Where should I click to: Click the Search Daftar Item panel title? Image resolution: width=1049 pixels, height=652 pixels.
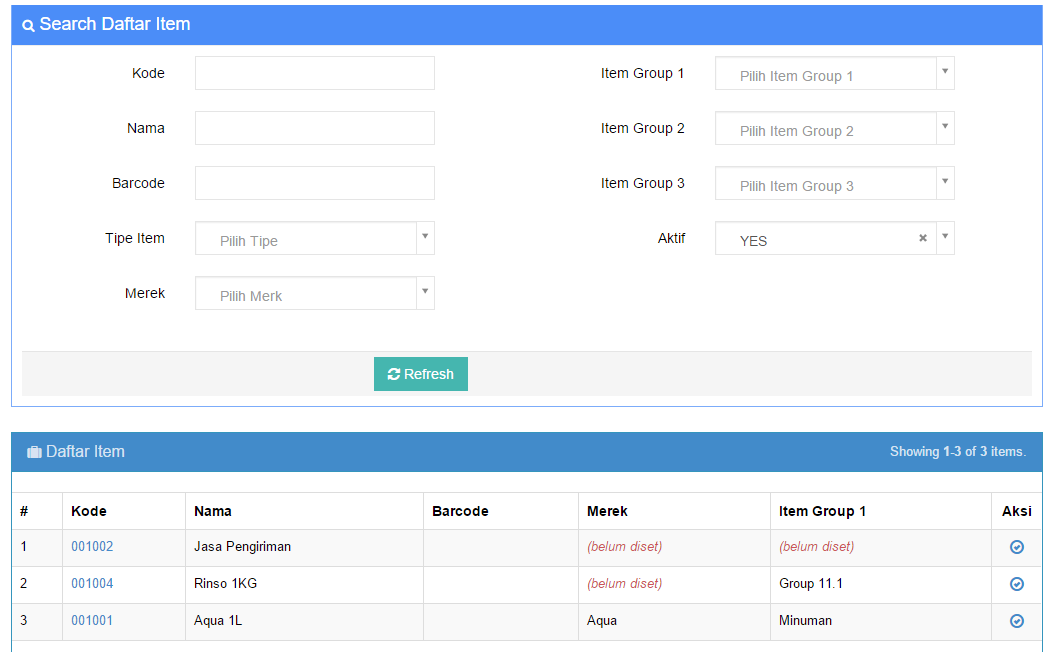click(115, 24)
